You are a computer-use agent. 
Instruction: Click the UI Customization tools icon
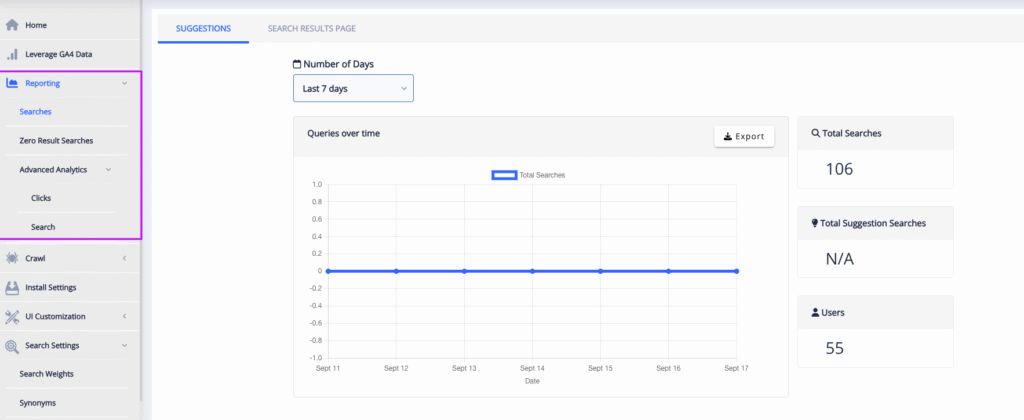pyautogui.click(x=12, y=316)
